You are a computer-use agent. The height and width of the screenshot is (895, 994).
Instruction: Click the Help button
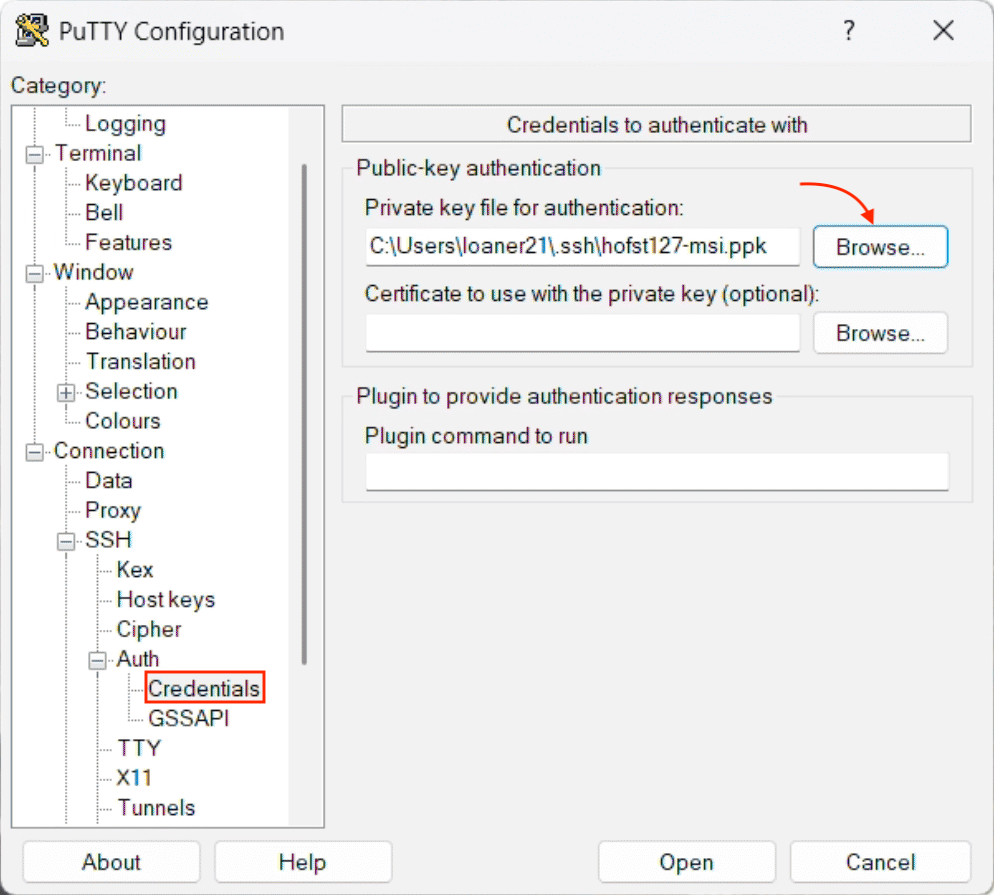pos(302,862)
